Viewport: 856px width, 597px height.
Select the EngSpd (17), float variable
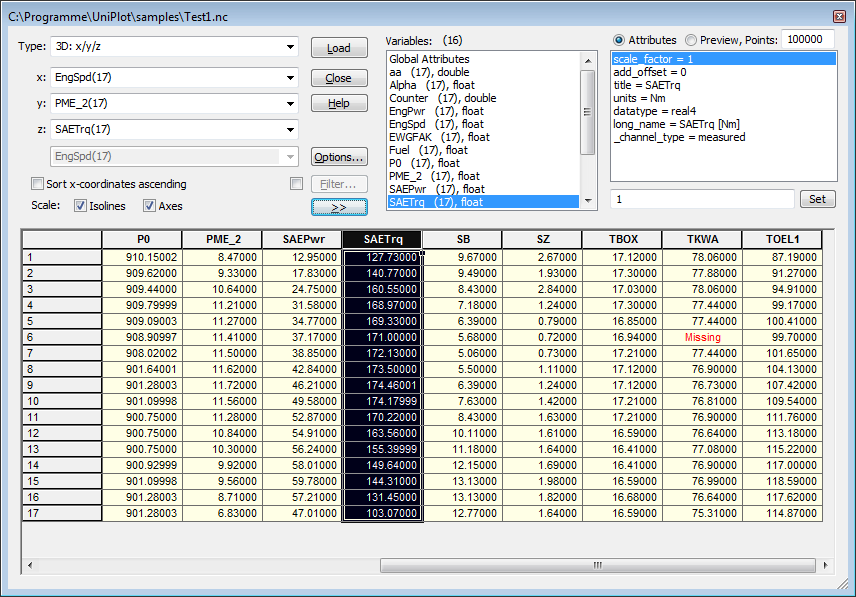click(x=483, y=124)
